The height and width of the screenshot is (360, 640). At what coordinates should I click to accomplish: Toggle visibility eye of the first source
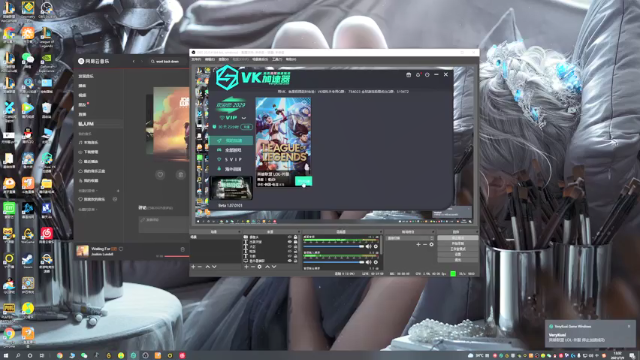coord(290,237)
